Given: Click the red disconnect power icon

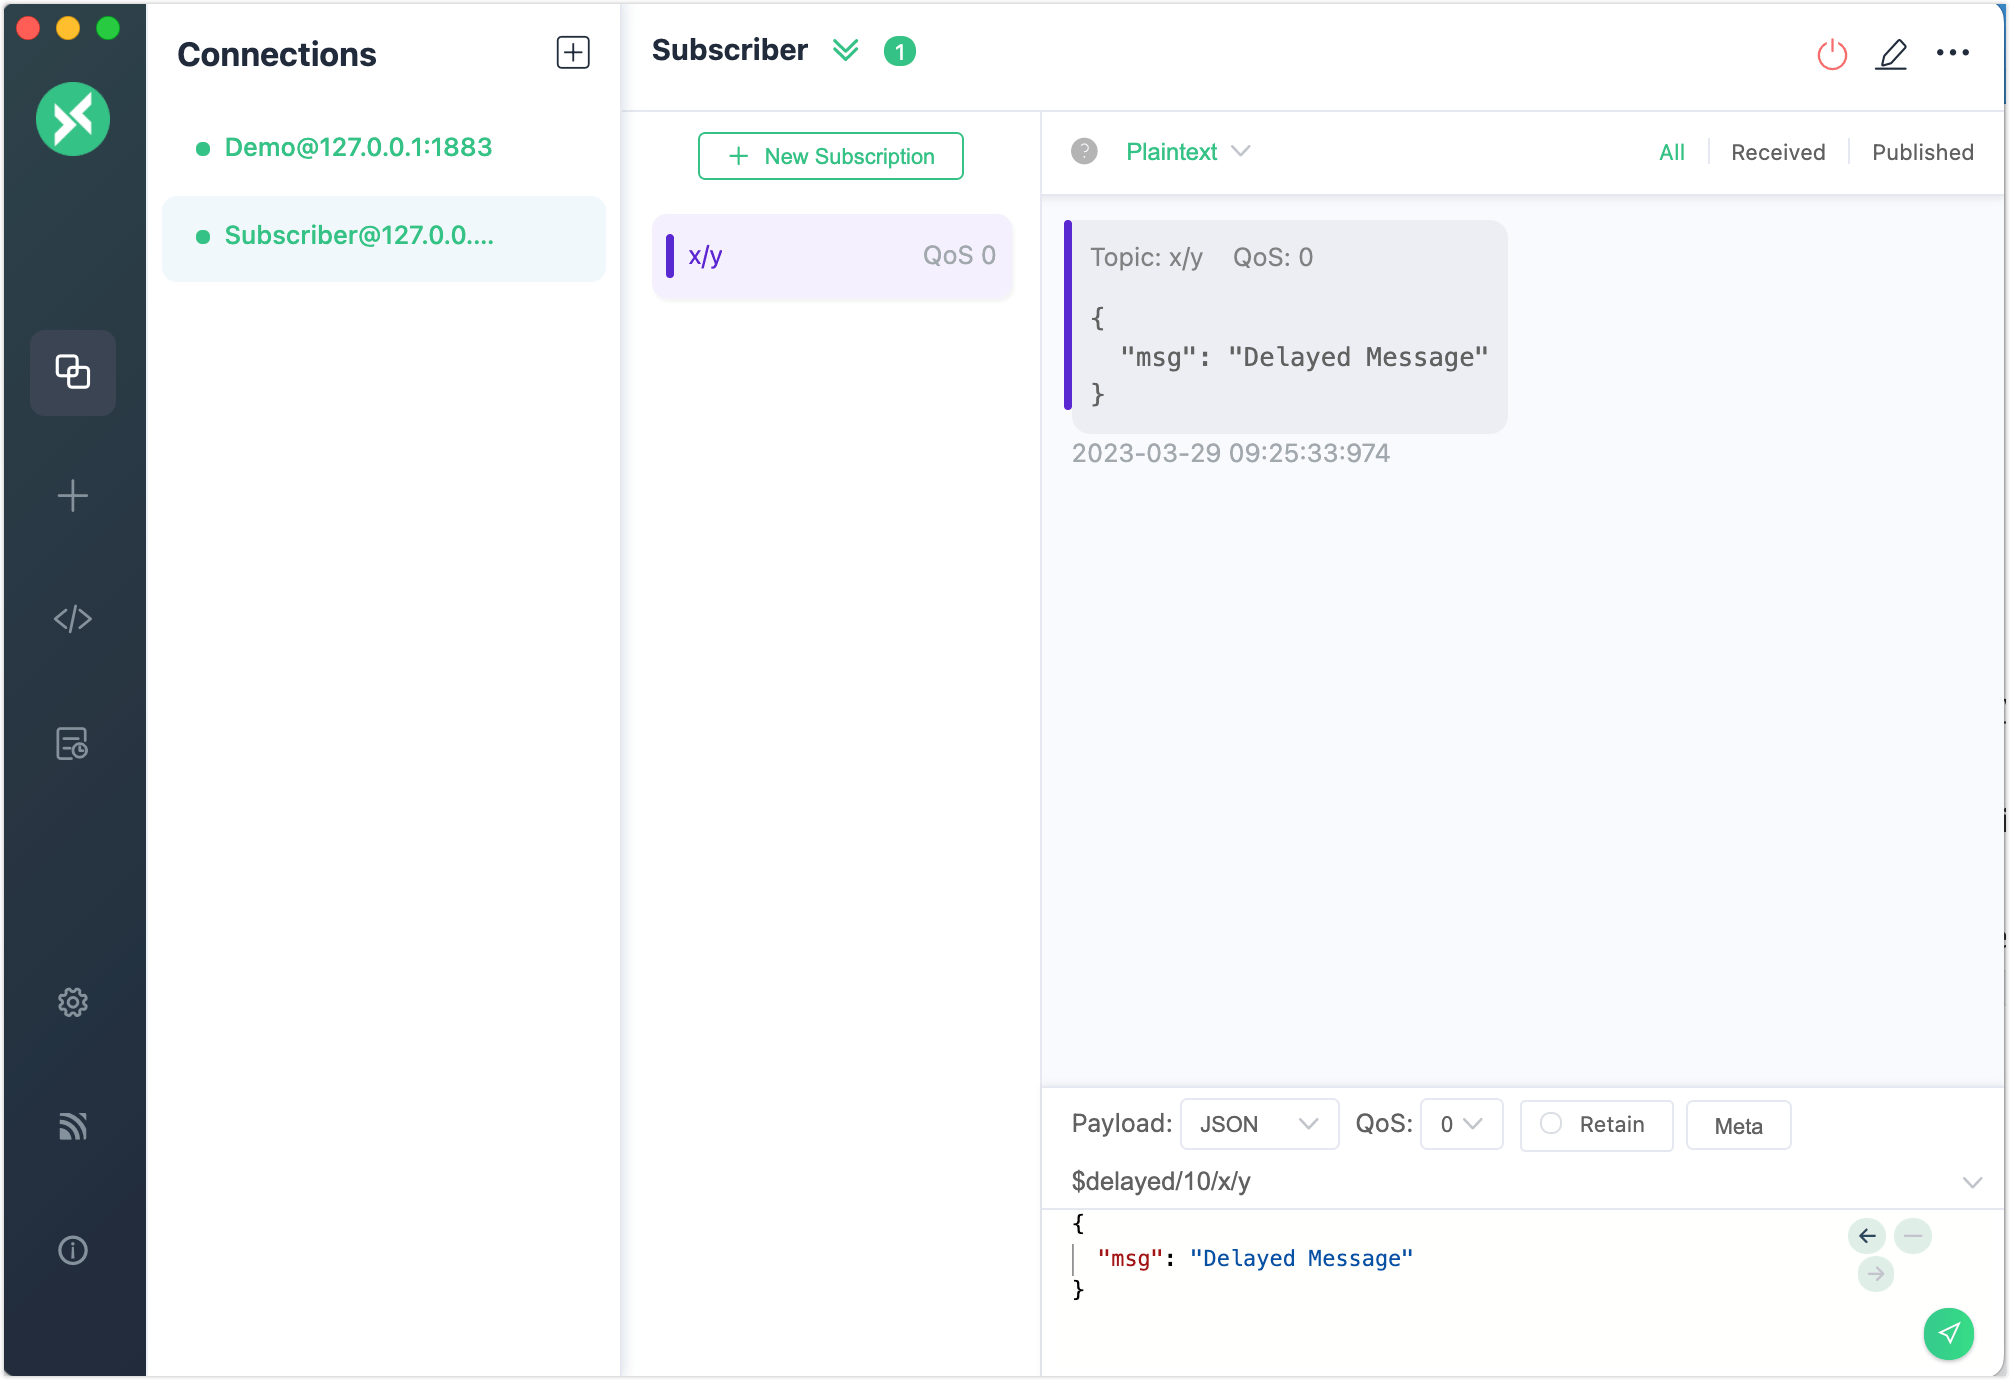Looking at the screenshot, I should tap(1832, 54).
